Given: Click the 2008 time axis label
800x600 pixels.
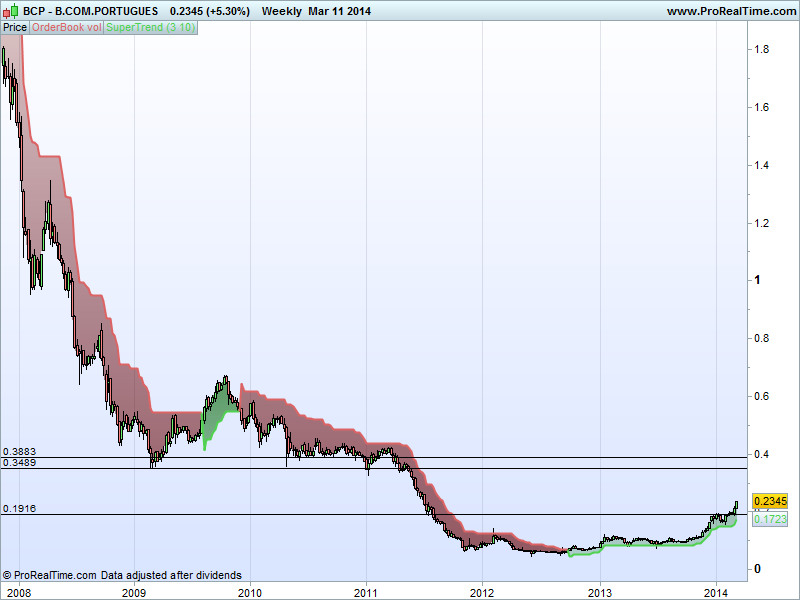Looking at the screenshot, I should (x=19, y=593).
